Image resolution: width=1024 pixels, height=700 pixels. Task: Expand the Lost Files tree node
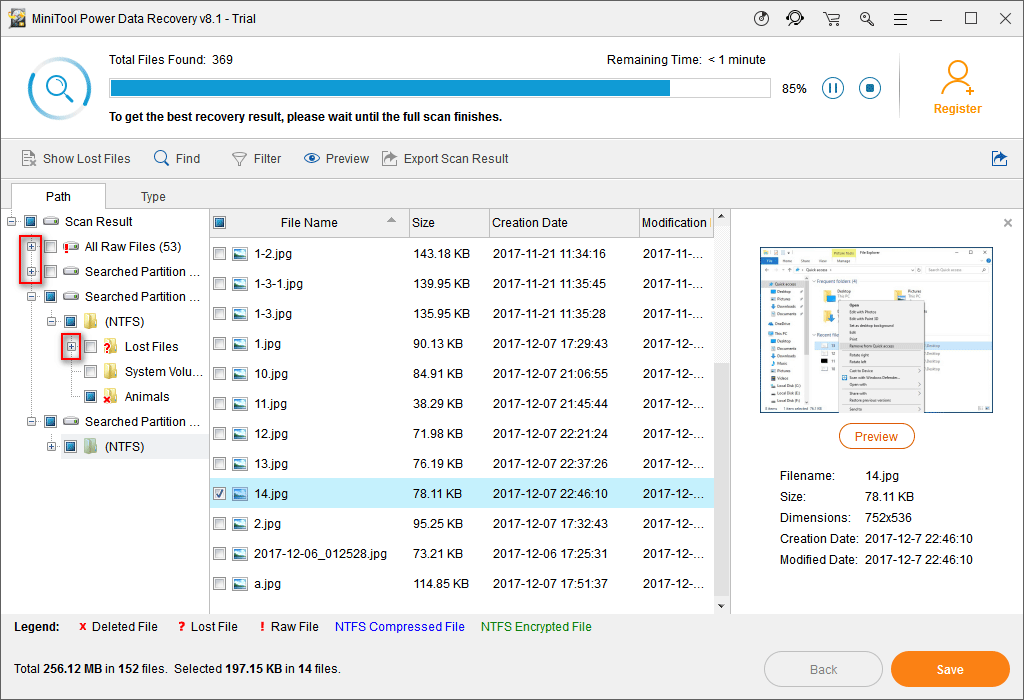tap(71, 347)
